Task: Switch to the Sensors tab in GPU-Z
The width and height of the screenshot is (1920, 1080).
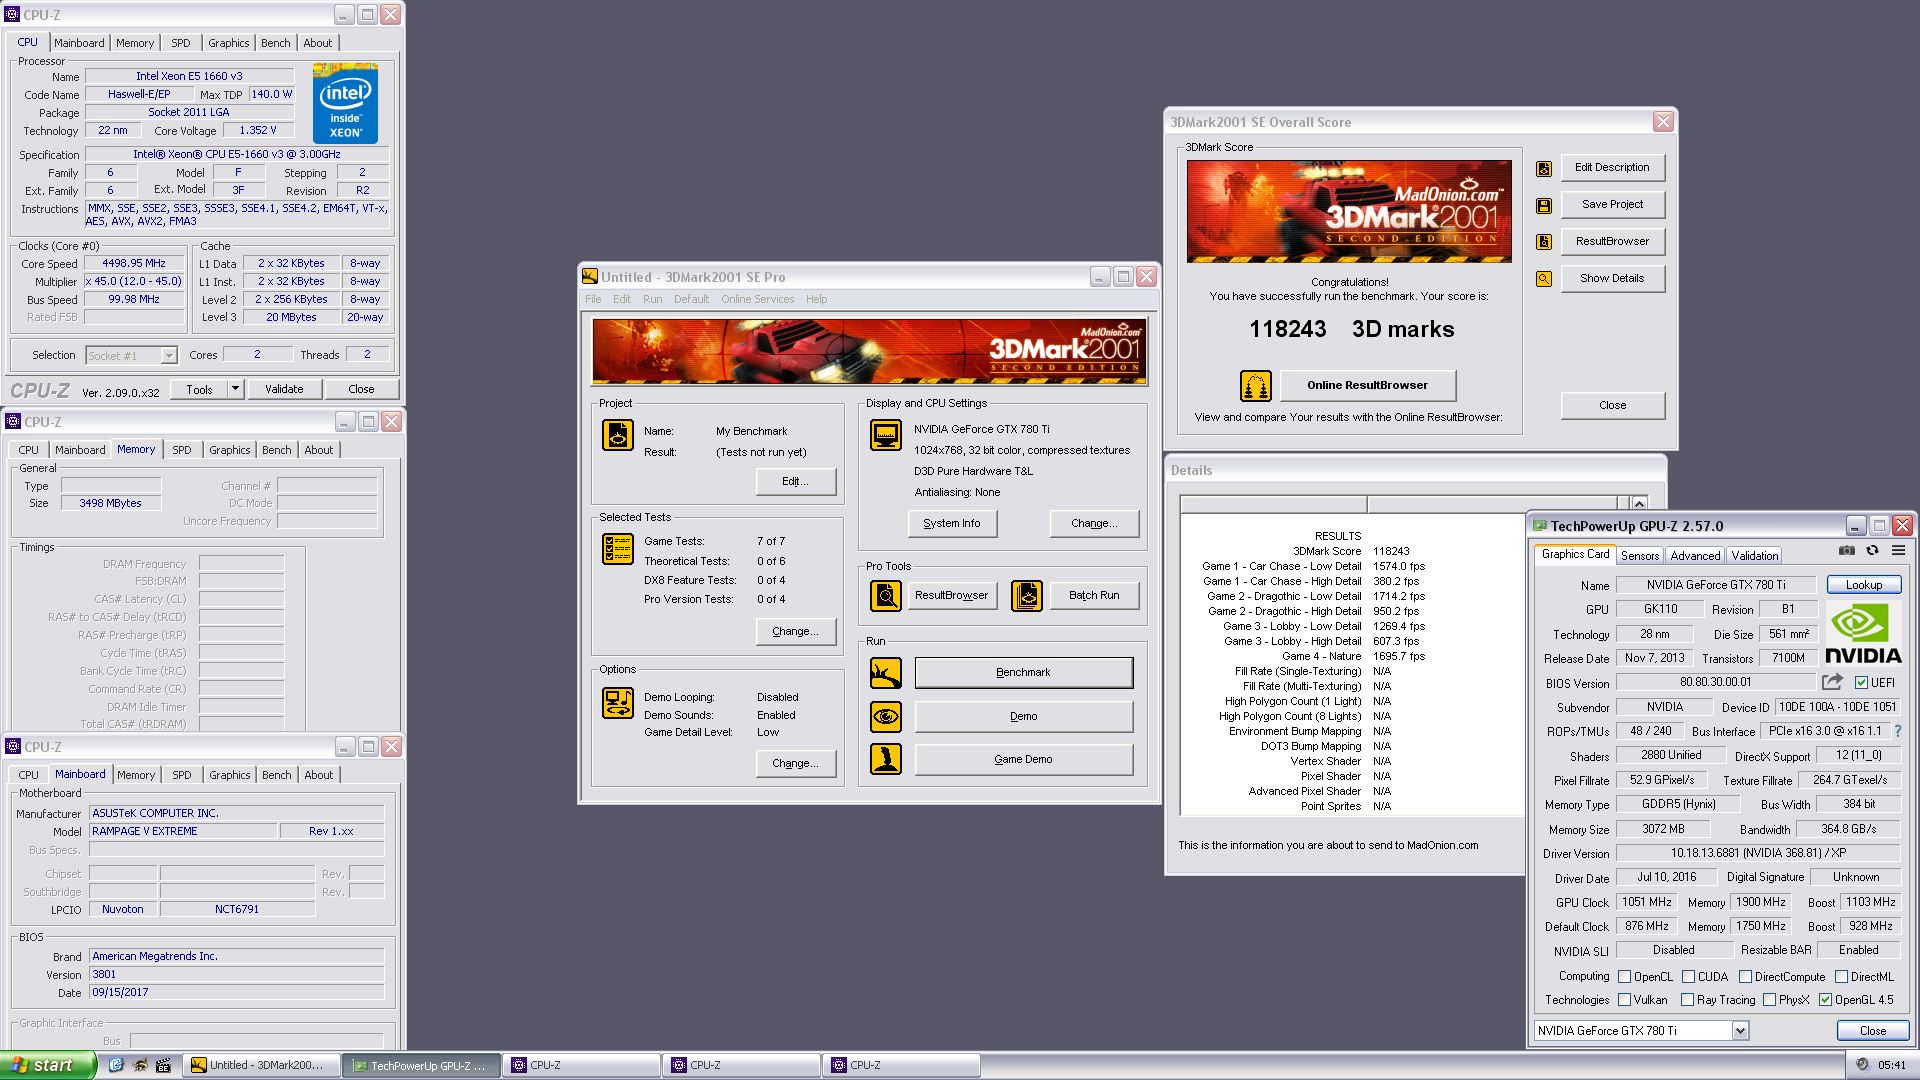Action: click(x=1640, y=556)
